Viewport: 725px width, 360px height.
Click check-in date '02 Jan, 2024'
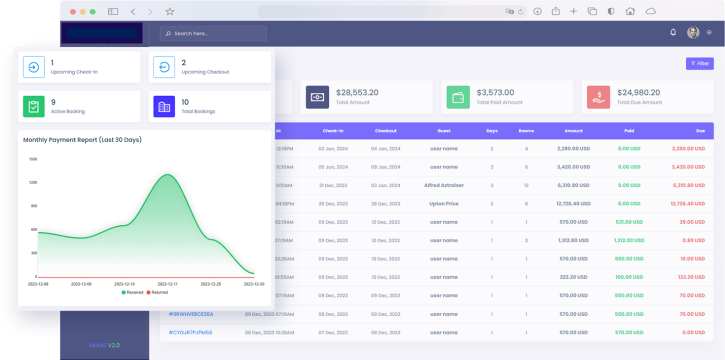333,149
